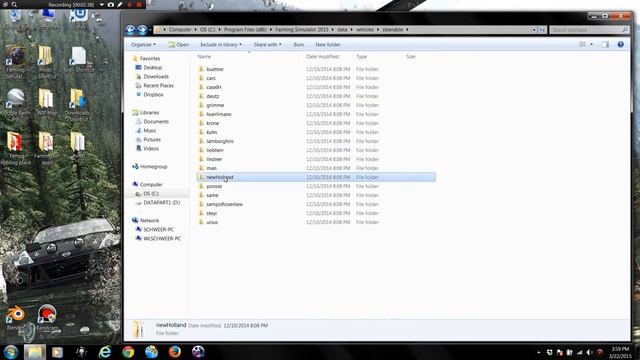The image size is (640, 360).
Task: Open the view options dropdown arrow
Action: click(x=591, y=44)
